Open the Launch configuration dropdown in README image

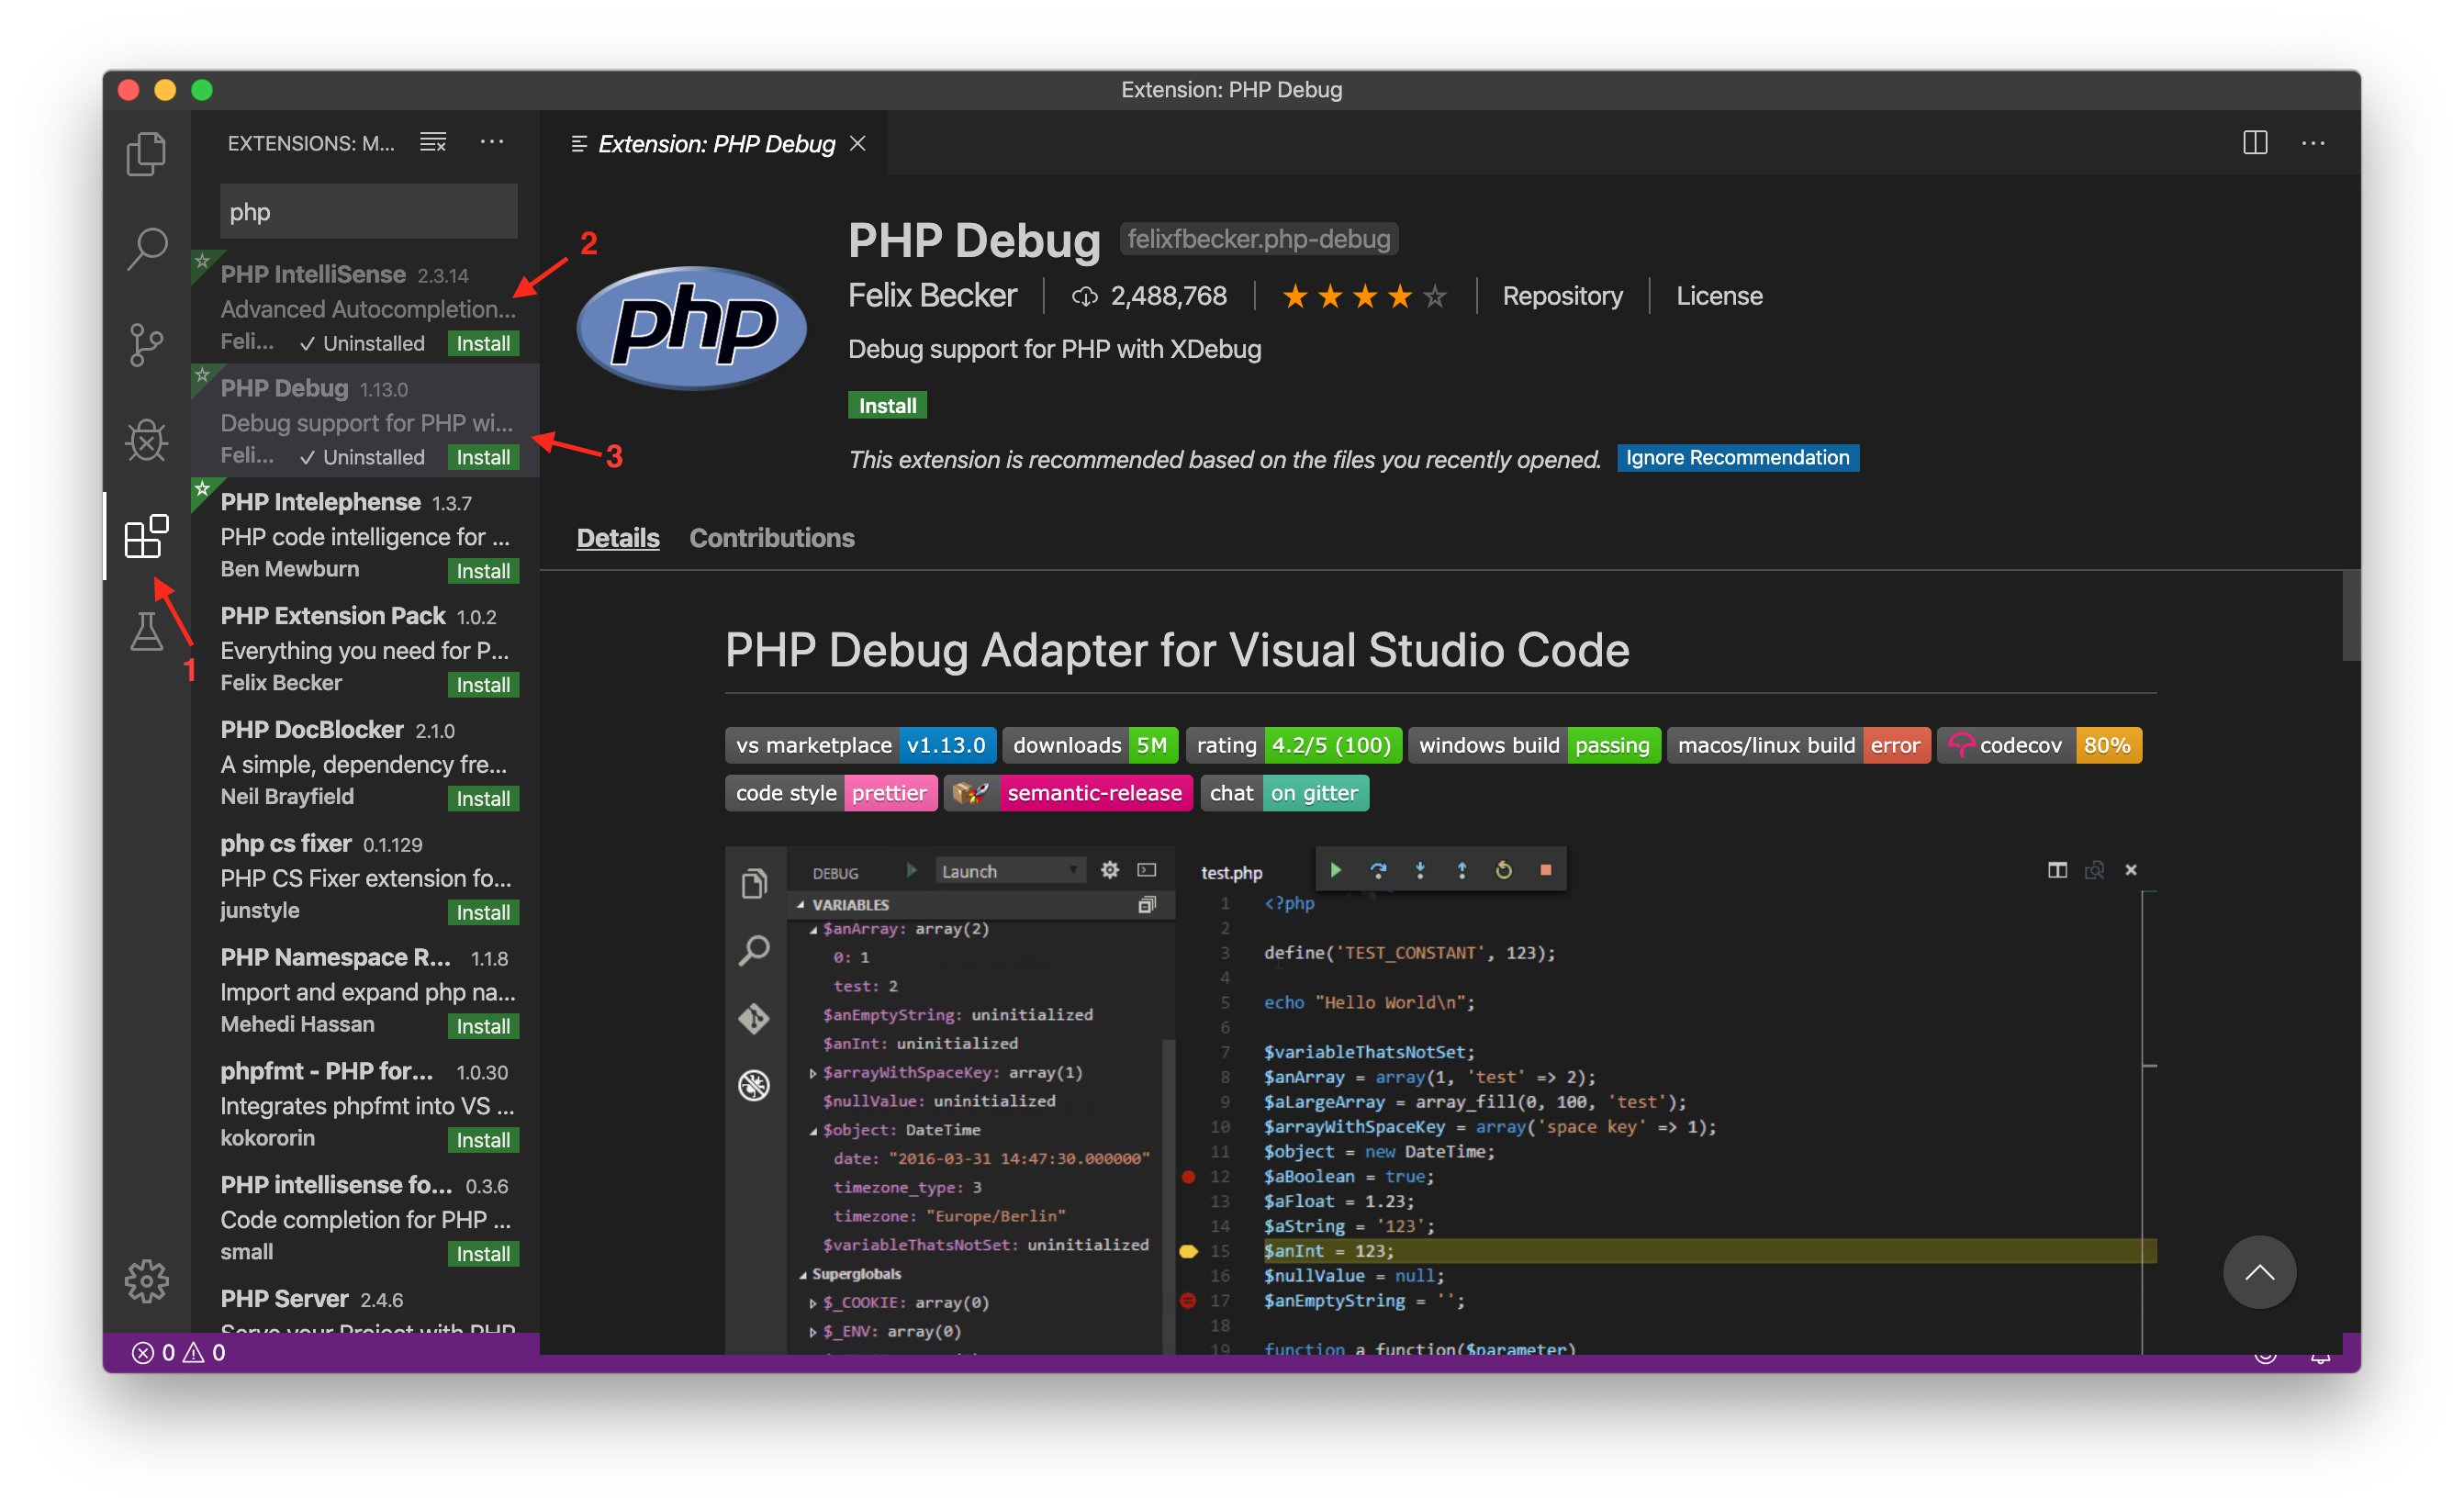(x=1008, y=871)
